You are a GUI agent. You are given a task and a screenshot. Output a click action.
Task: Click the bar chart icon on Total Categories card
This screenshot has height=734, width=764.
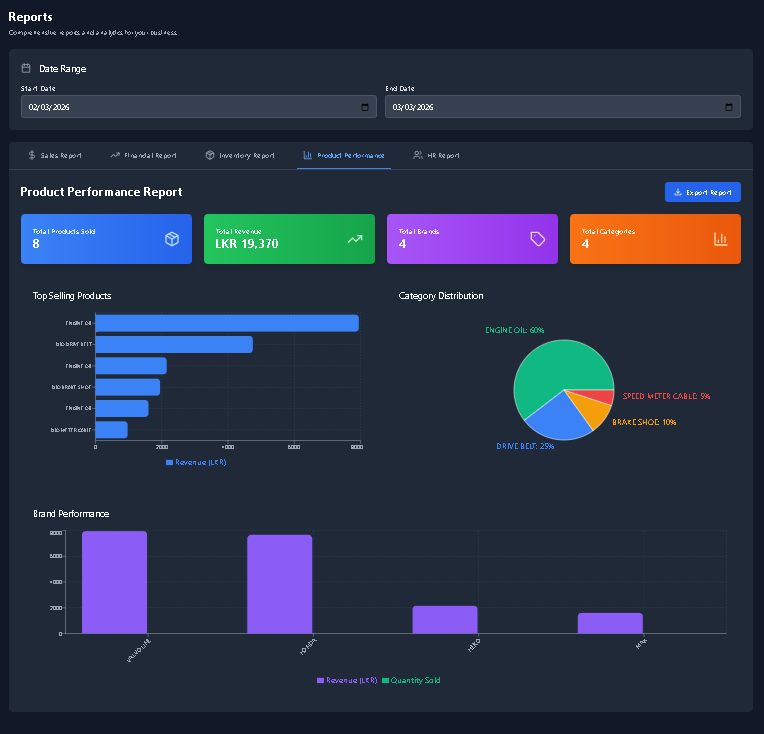pos(720,239)
